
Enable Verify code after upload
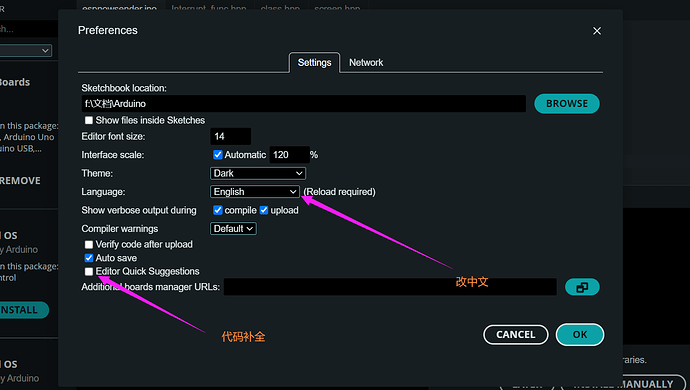coord(89,244)
